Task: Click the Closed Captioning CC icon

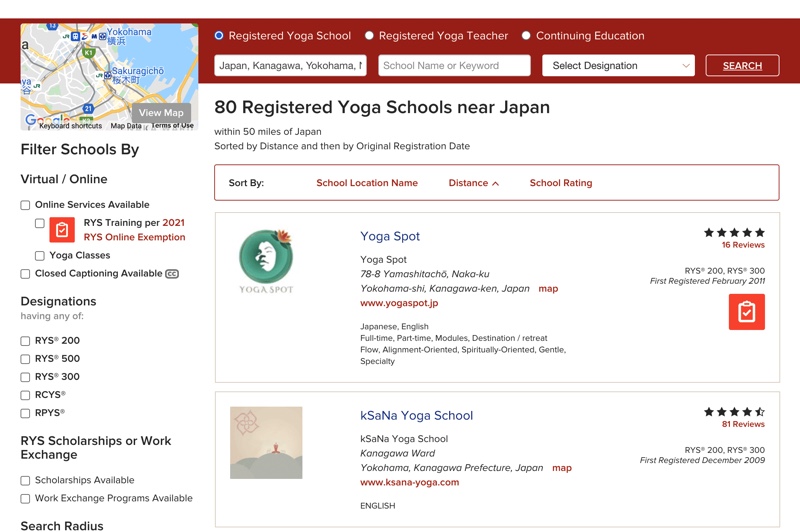Action: (x=172, y=274)
